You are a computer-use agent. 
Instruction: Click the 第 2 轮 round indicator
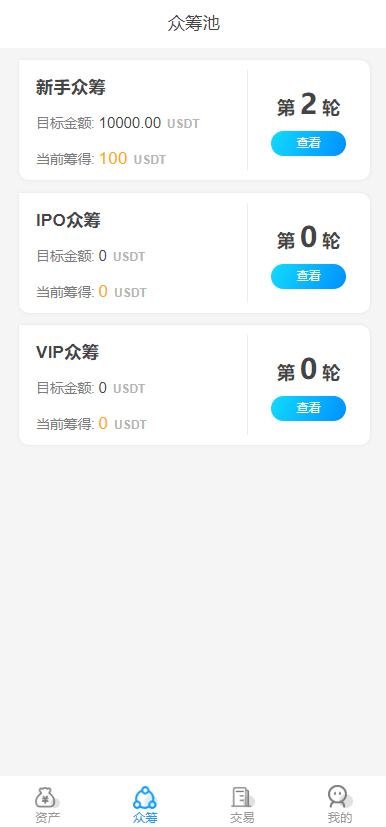click(308, 105)
